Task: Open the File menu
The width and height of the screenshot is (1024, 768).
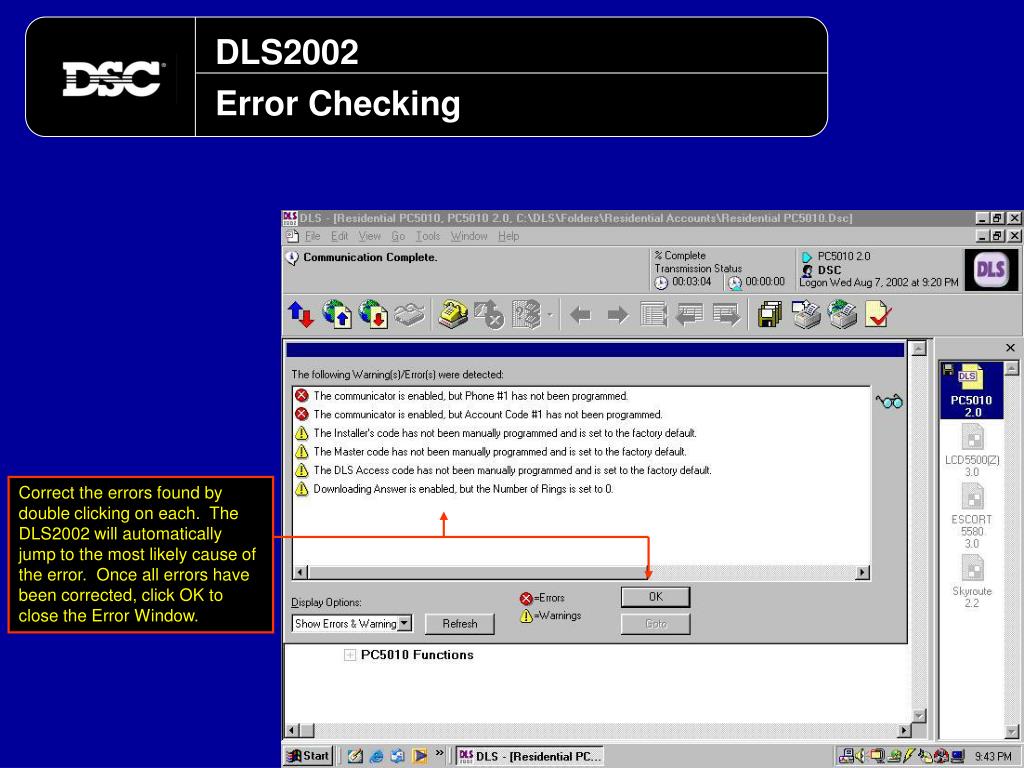Action: coord(312,236)
